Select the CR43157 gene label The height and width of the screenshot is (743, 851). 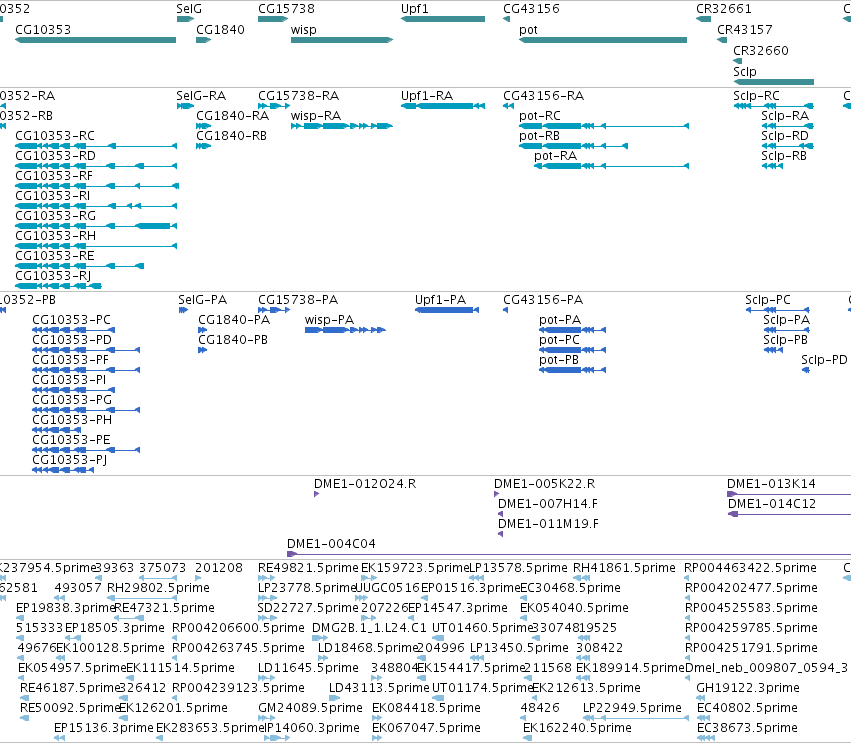coord(745,29)
